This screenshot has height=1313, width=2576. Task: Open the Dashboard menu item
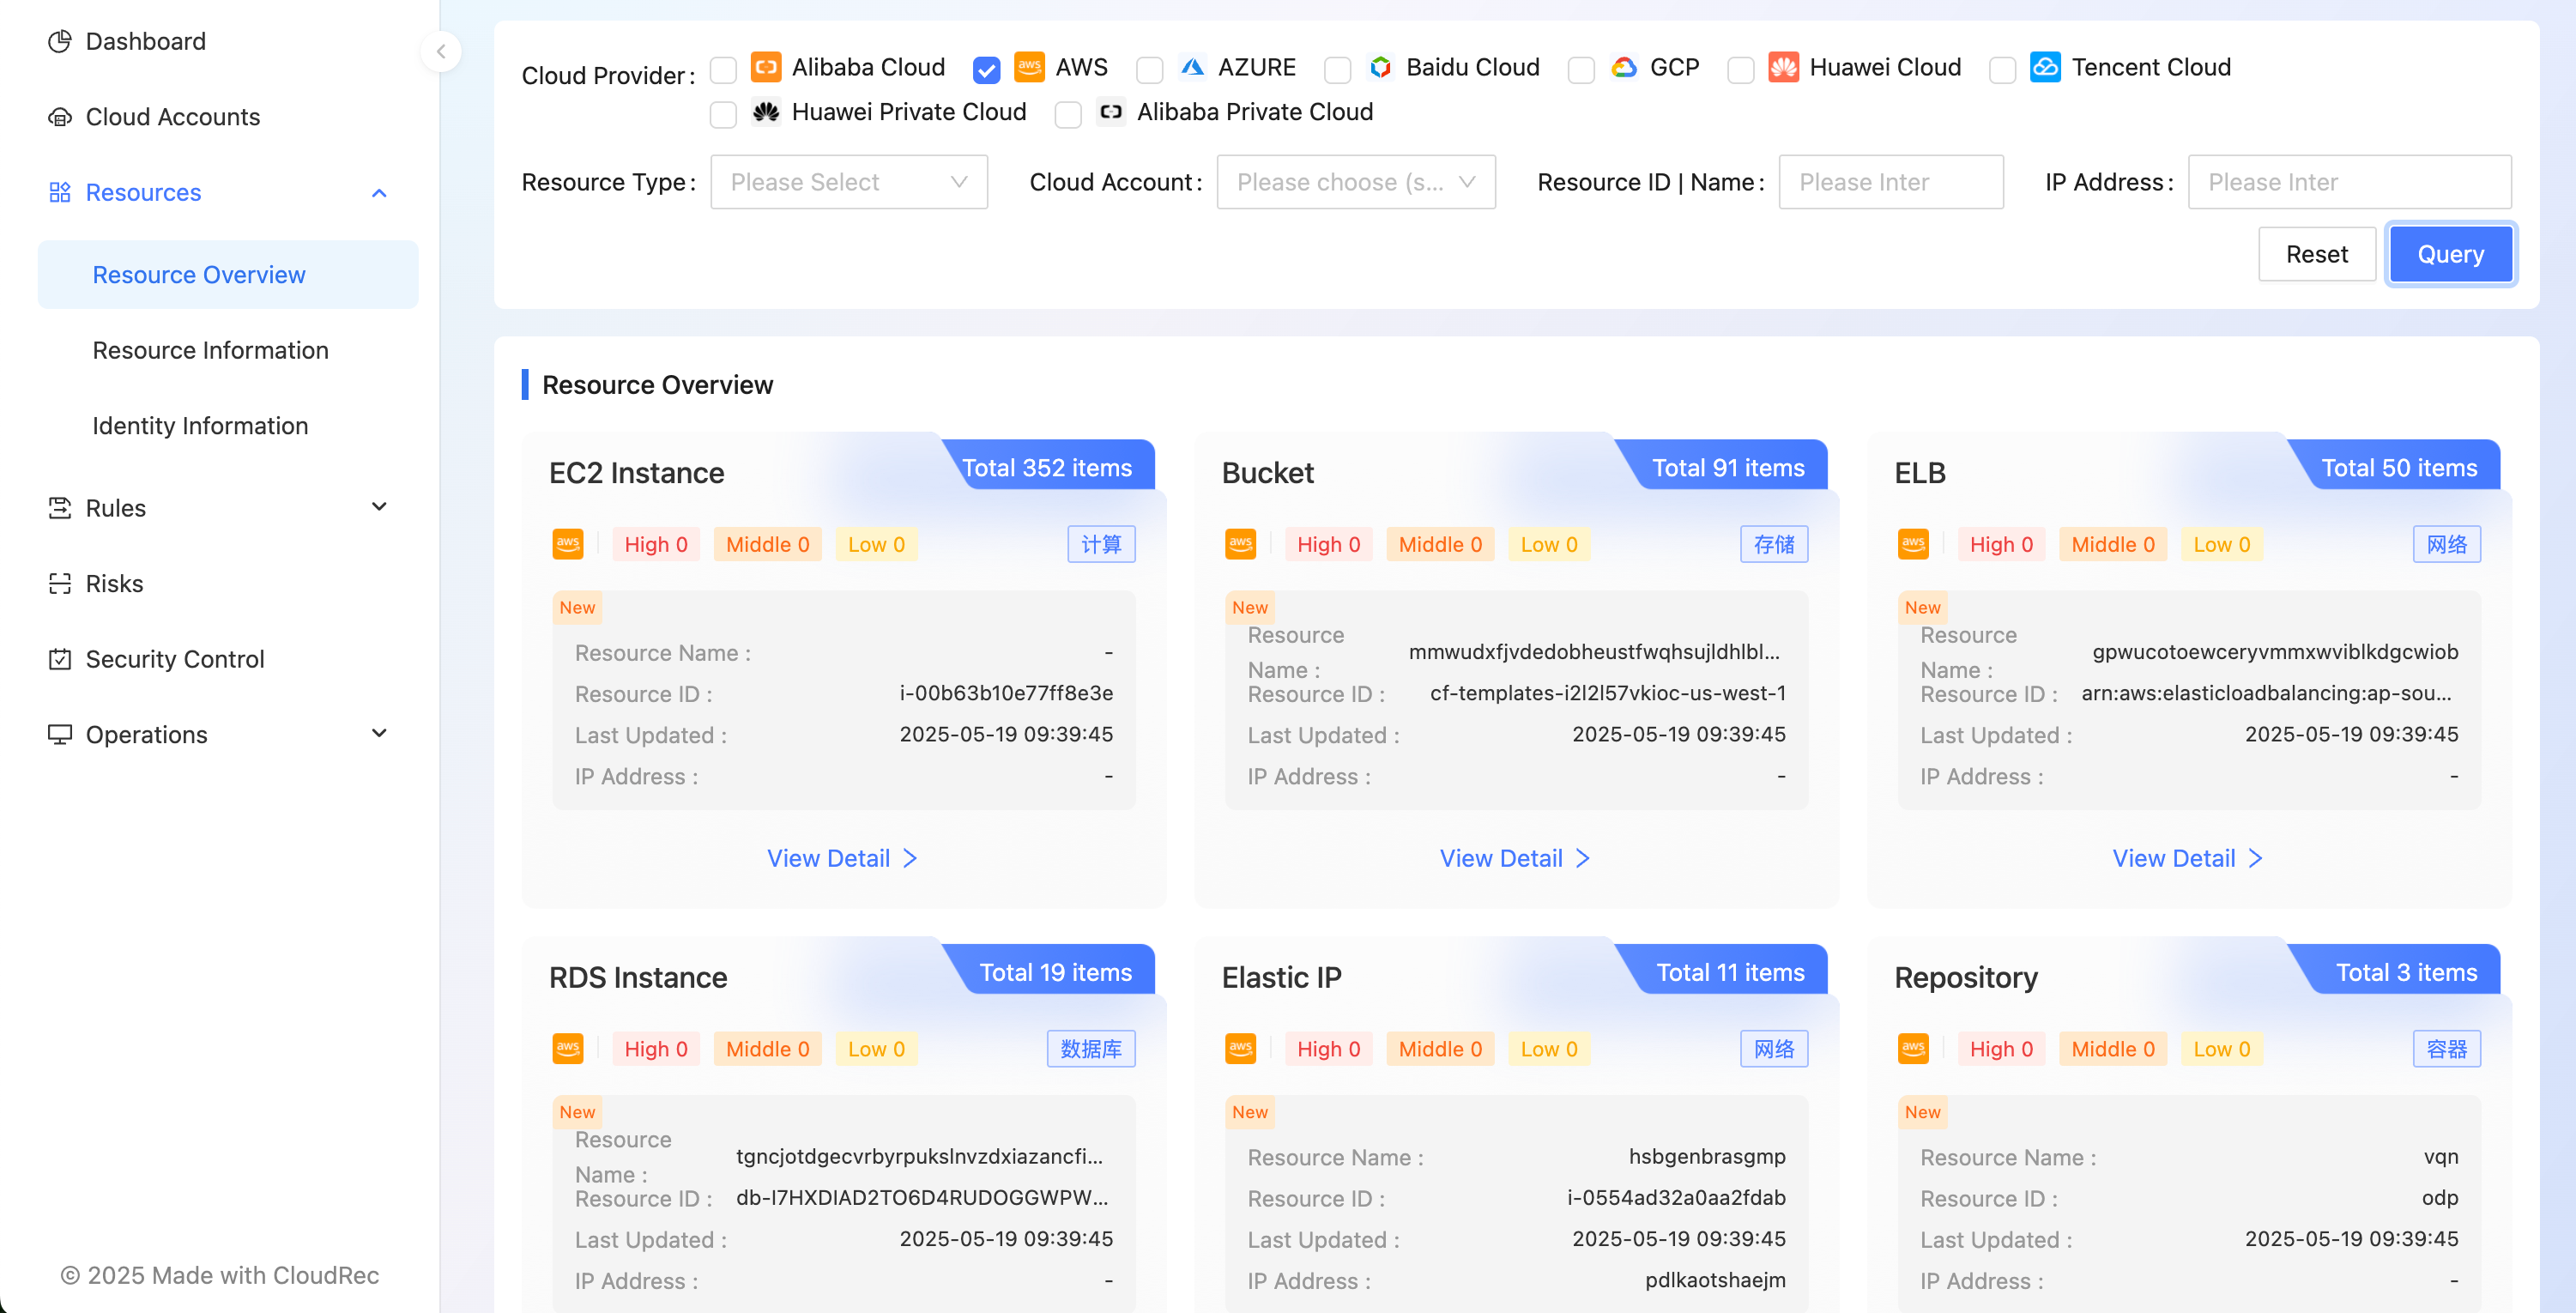pyautogui.click(x=228, y=41)
